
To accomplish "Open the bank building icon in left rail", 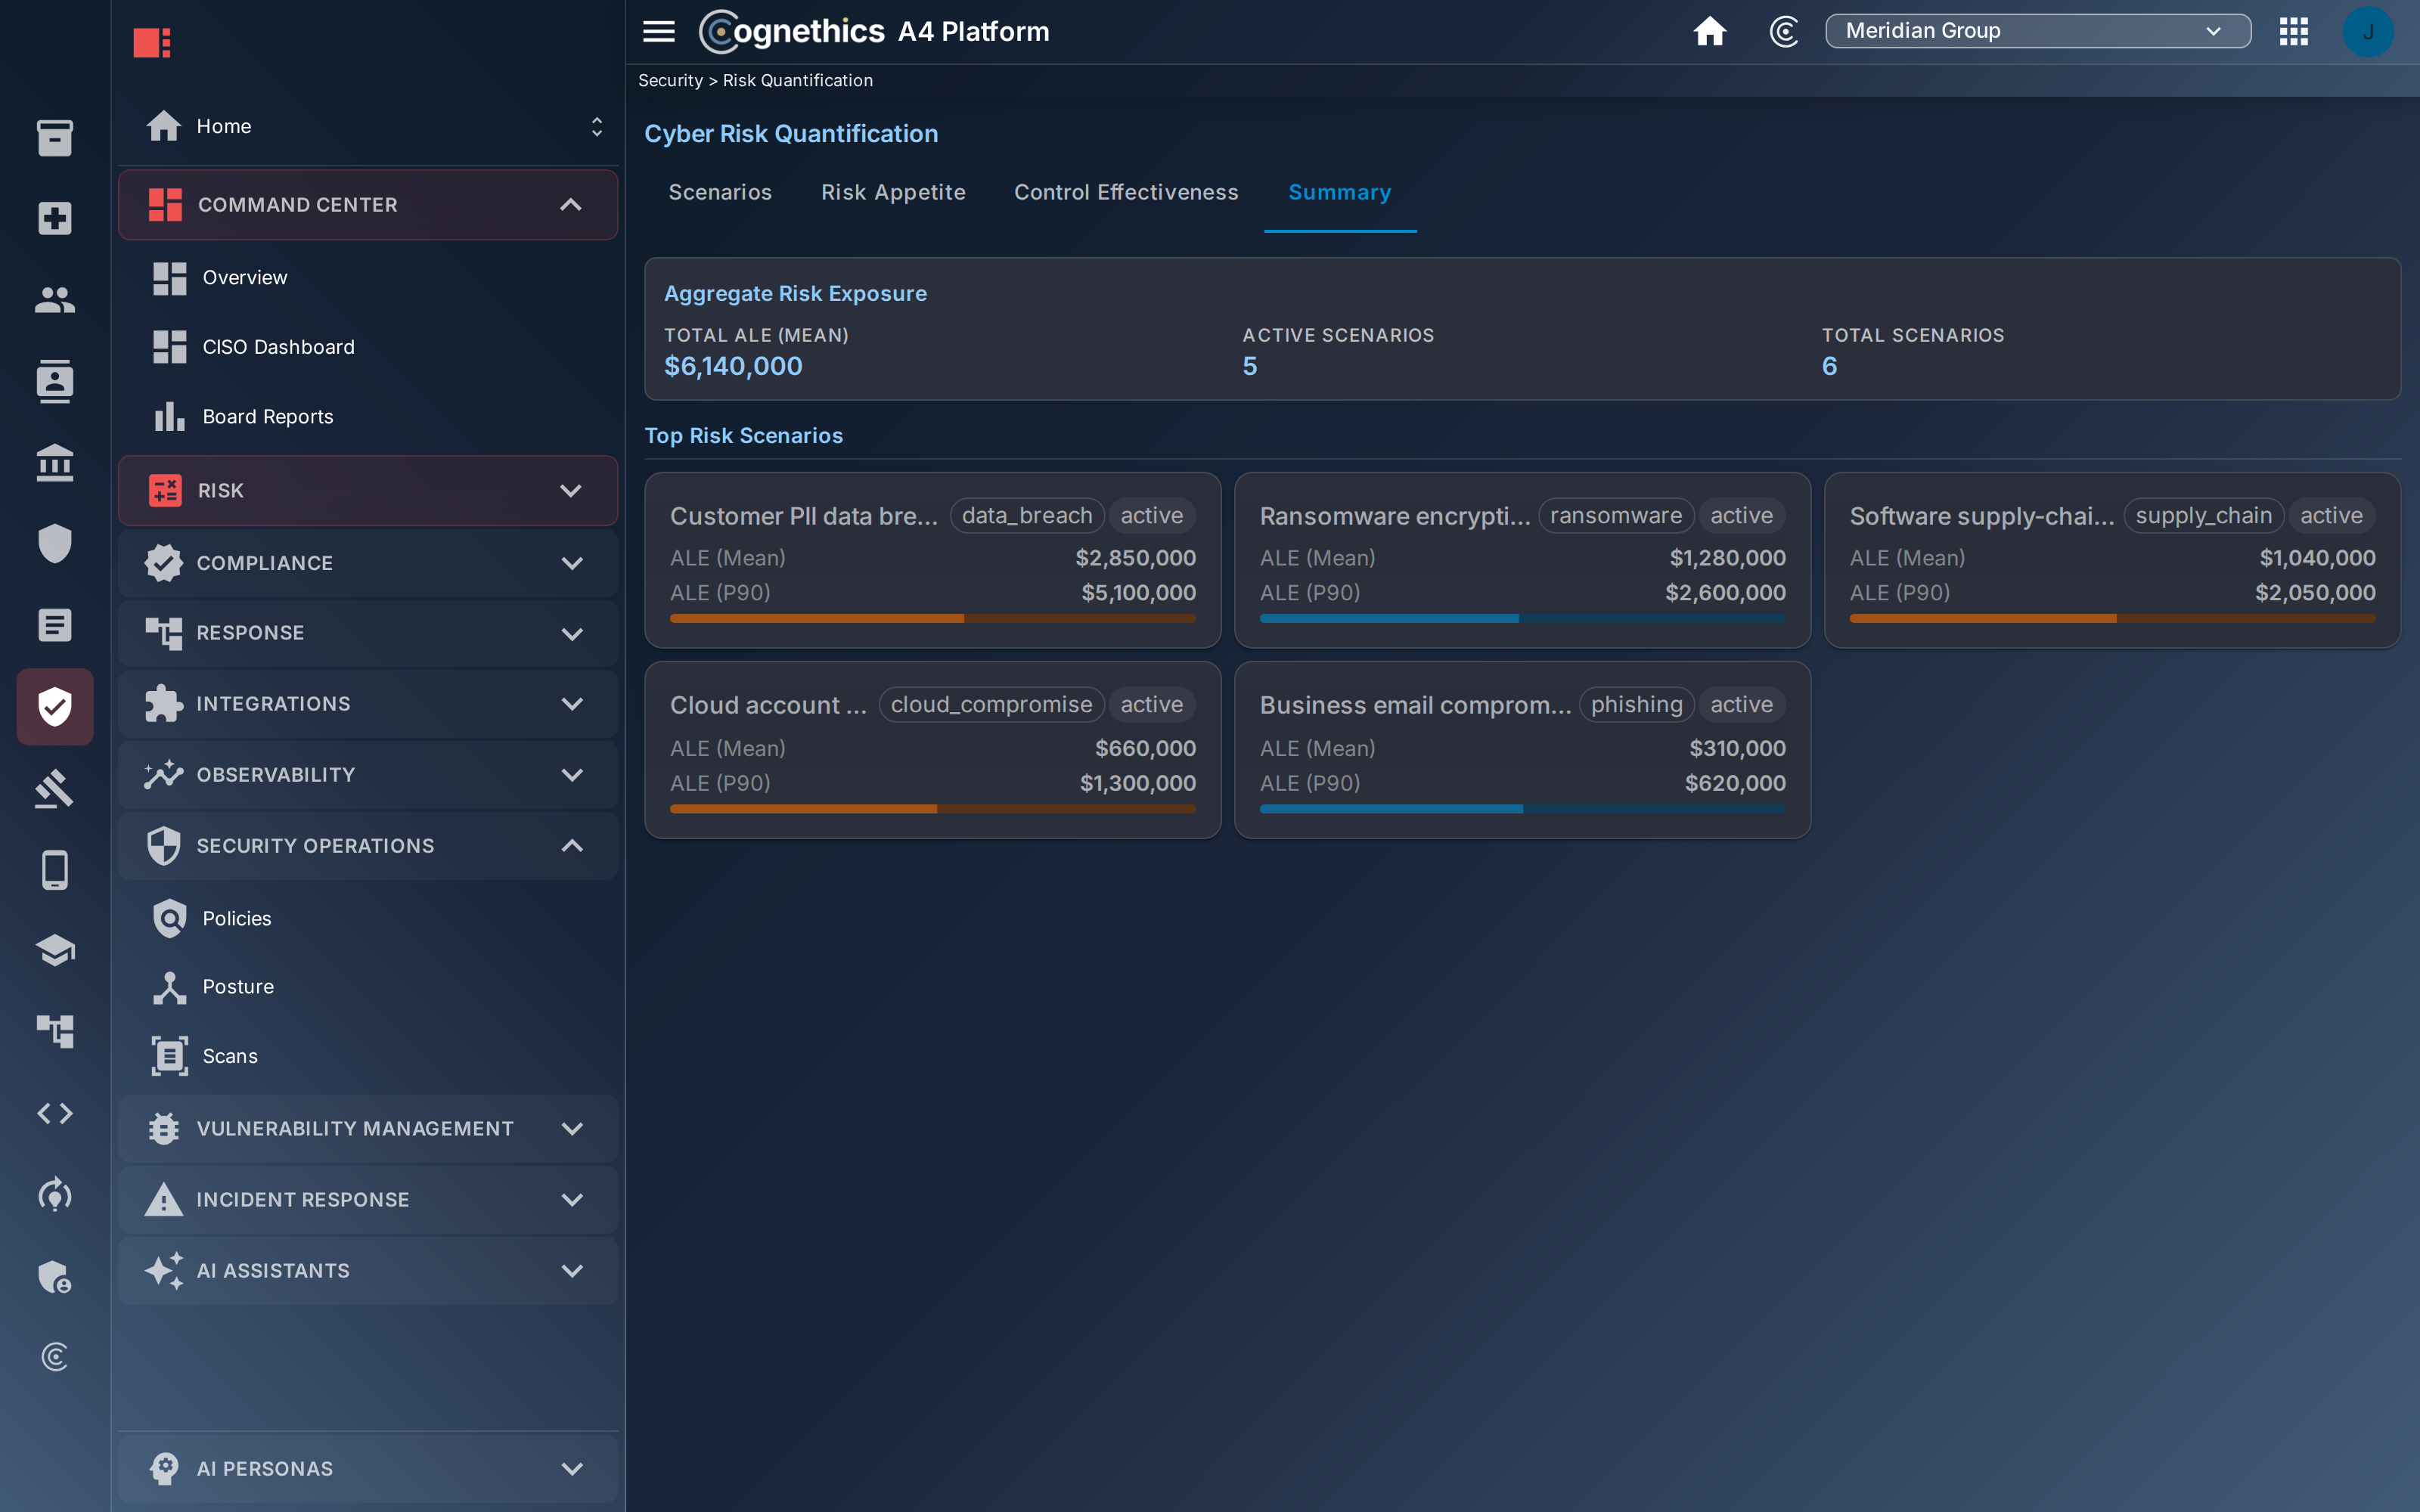I will (55, 463).
